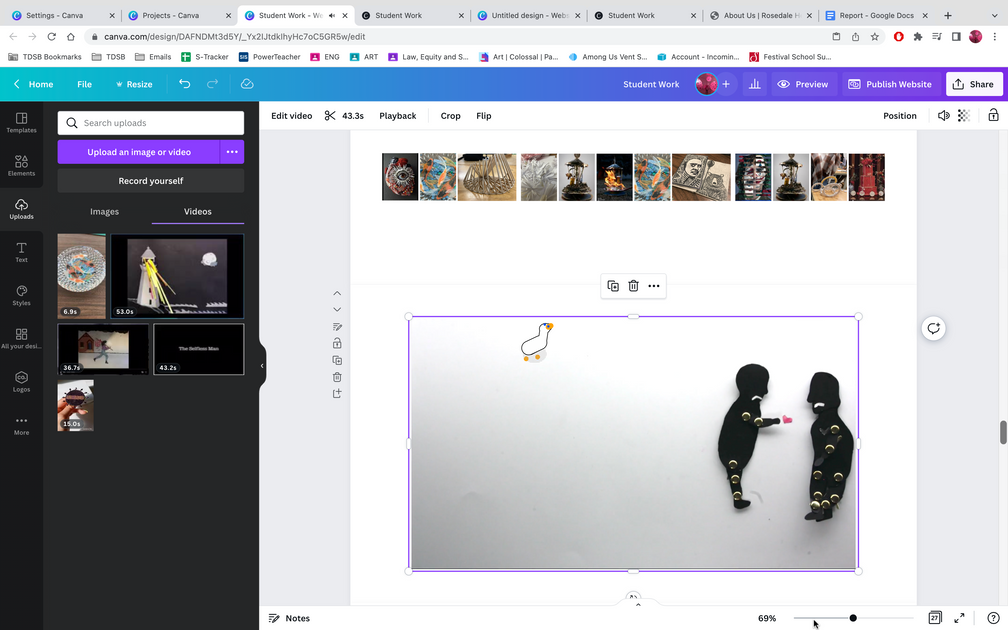Toggle the lock icon in top toolbar
The width and height of the screenshot is (1008, 630).
pos(993,116)
